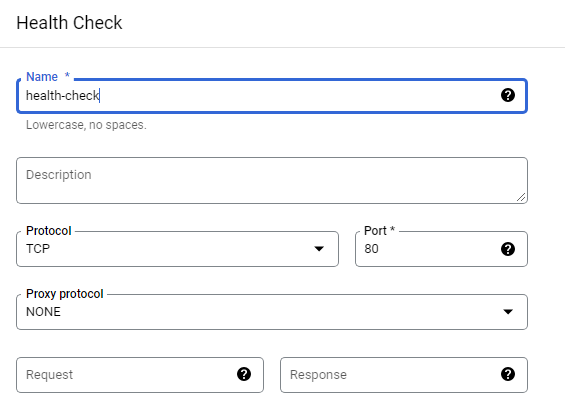Click the Protocol field label
This screenshot has width=565, height=415.
(49, 231)
